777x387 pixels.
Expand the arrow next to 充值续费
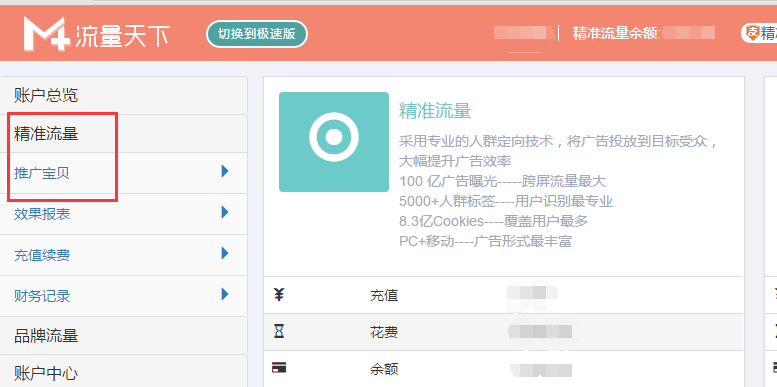(x=225, y=253)
